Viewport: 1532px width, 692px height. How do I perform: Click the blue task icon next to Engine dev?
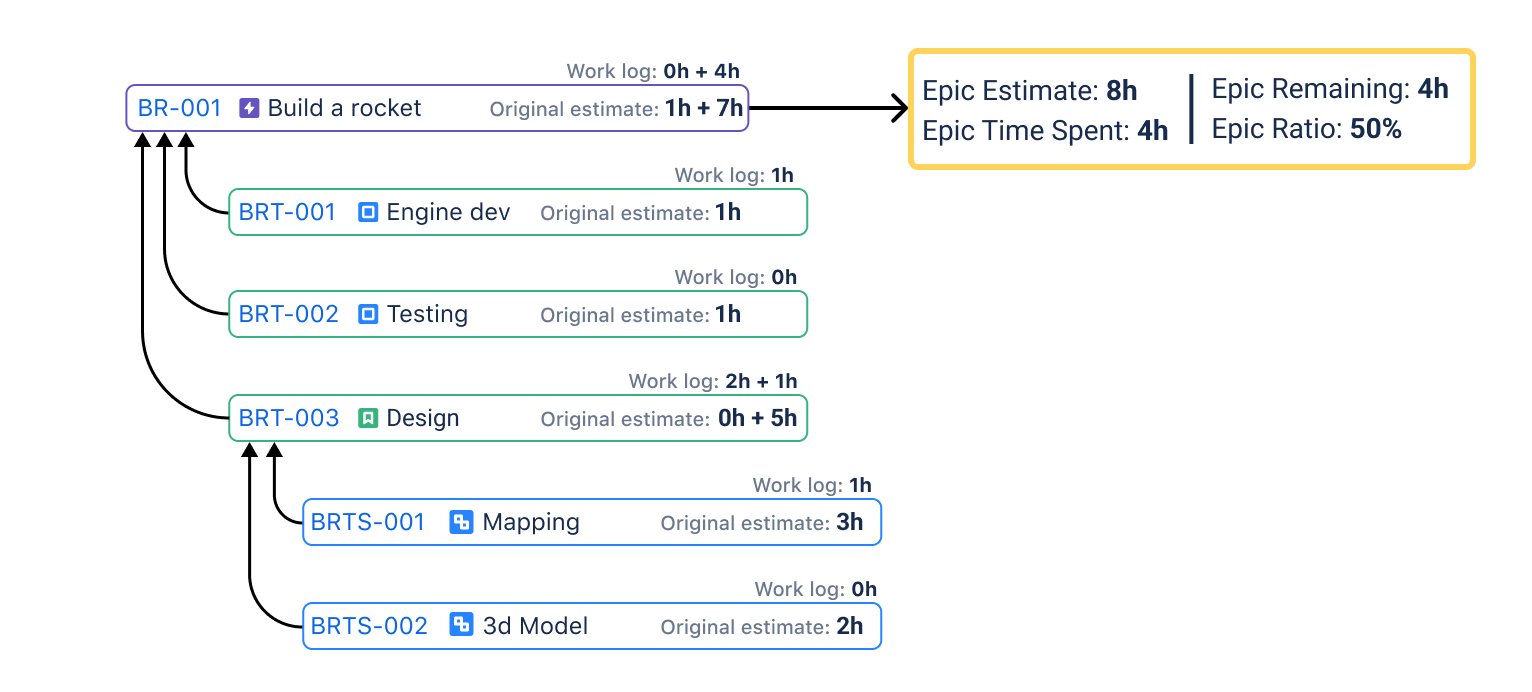point(368,212)
